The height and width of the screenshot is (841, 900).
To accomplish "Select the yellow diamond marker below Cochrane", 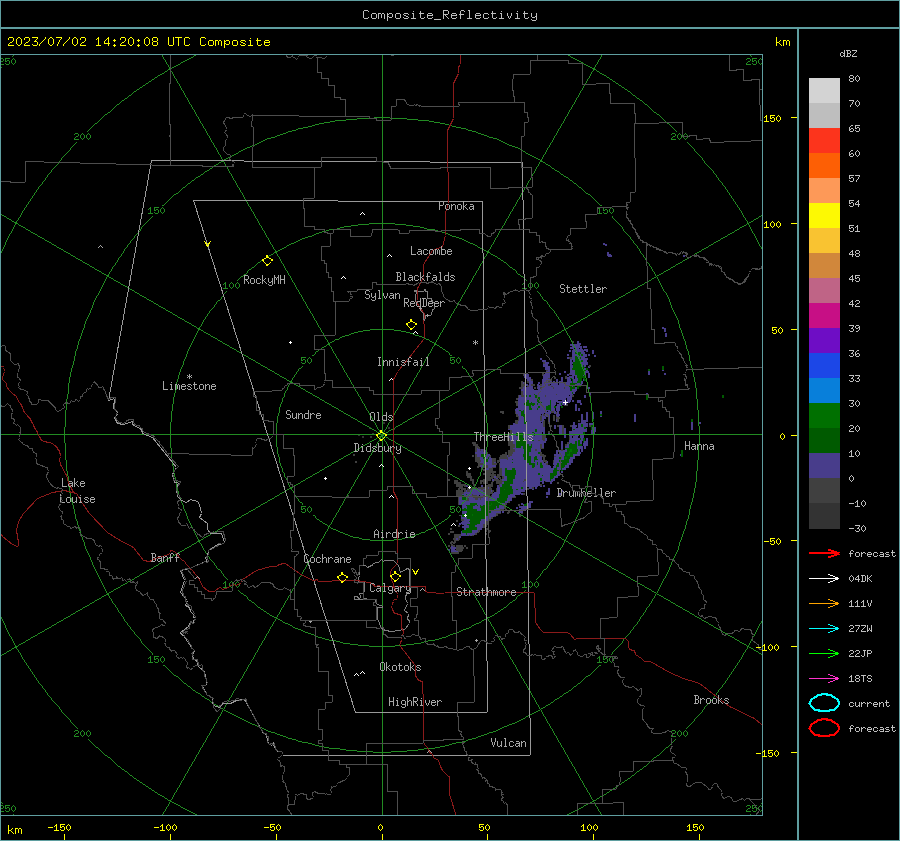I will pos(342,577).
